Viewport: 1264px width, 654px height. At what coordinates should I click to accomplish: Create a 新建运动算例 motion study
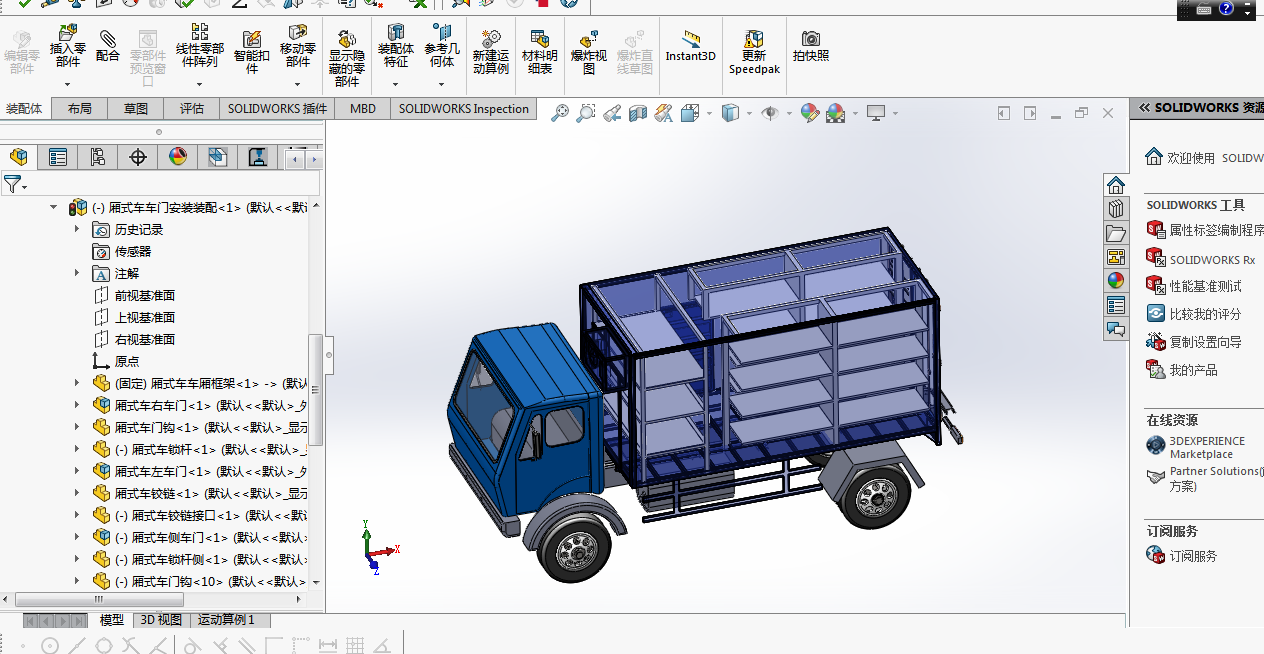coord(491,52)
